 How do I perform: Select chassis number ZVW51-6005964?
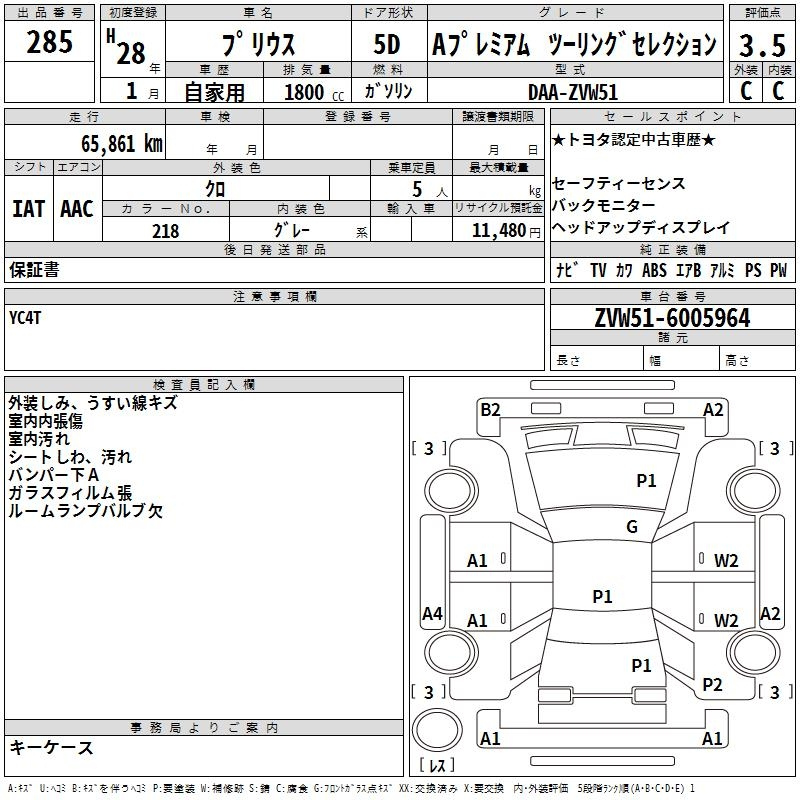[672, 318]
